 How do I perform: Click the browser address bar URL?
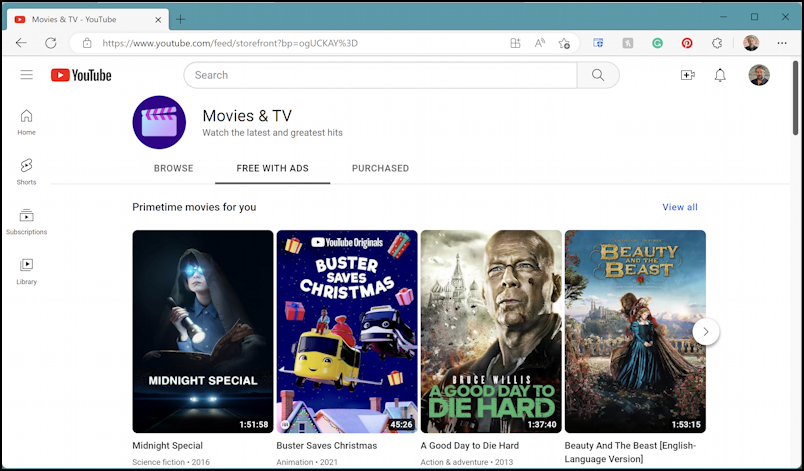pos(230,43)
